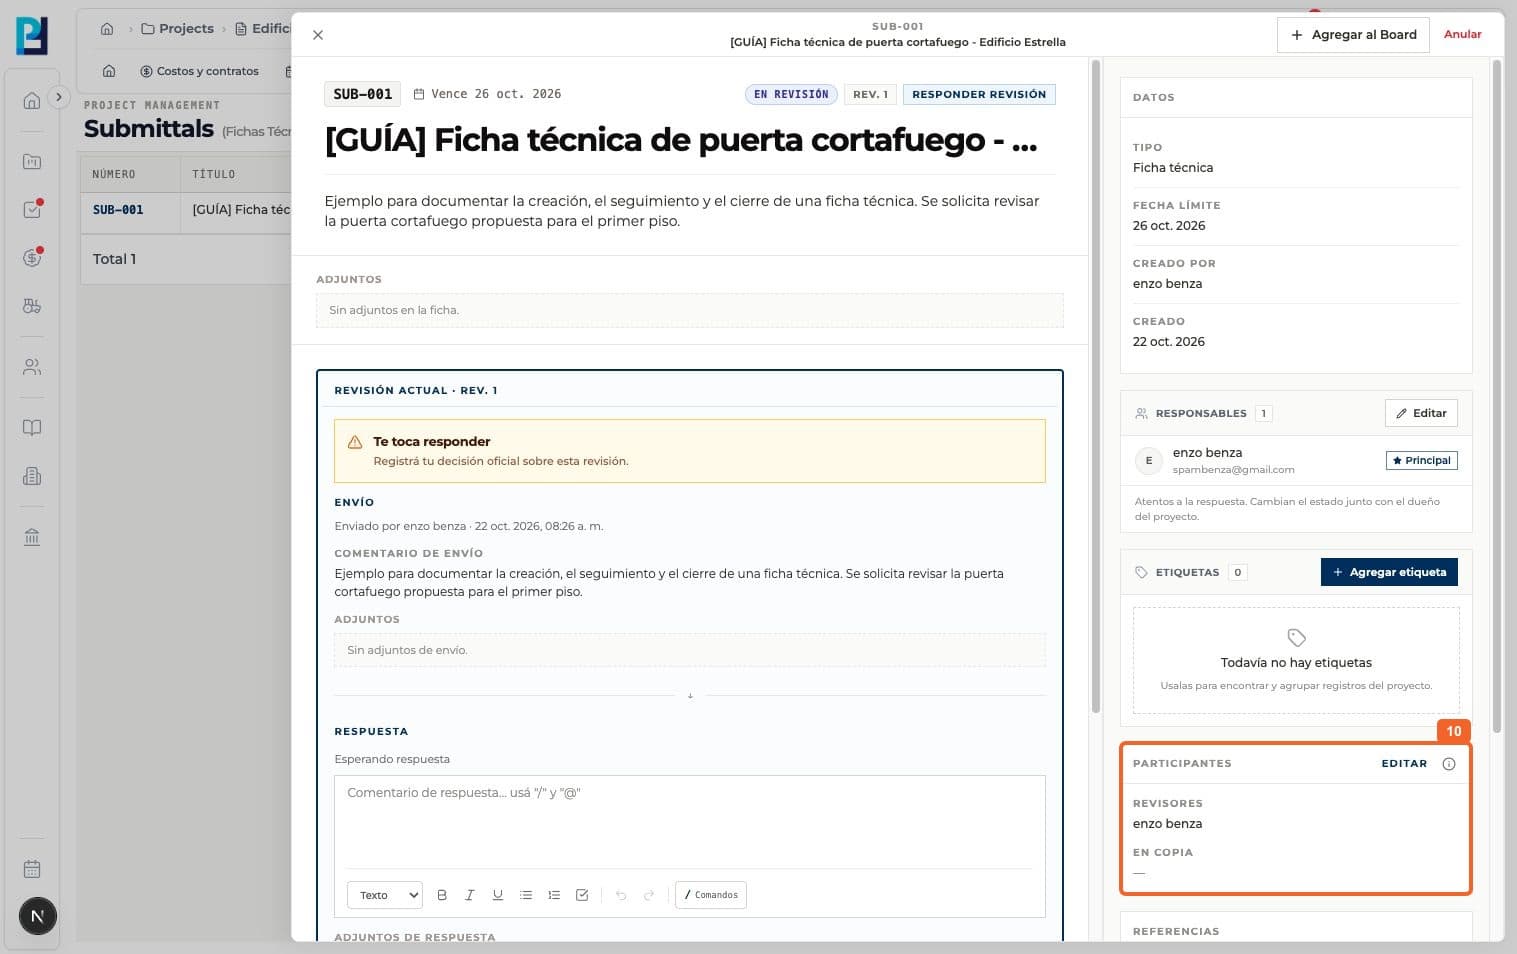The image size is (1517, 954).
Task: Insert a numbered list
Action: point(554,895)
